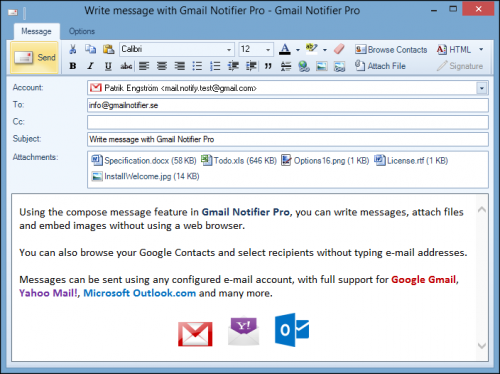Apply font color with the A icon
The height and width of the screenshot is (374, 500).
285,49
